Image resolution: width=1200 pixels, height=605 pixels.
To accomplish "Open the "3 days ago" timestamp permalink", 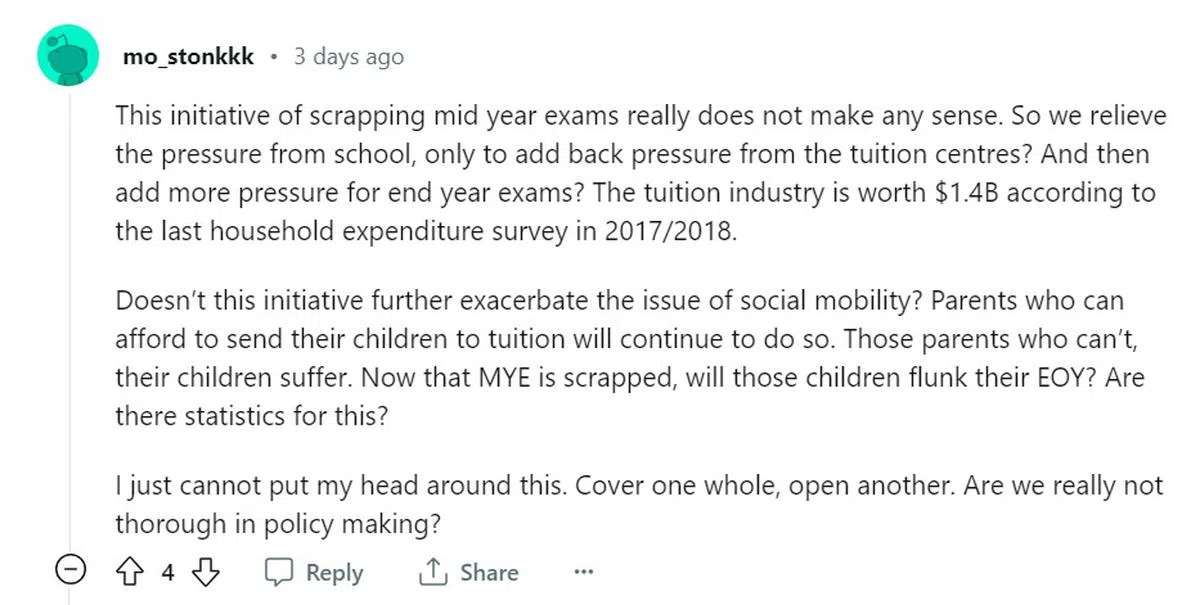I will (x=348, y=56).
